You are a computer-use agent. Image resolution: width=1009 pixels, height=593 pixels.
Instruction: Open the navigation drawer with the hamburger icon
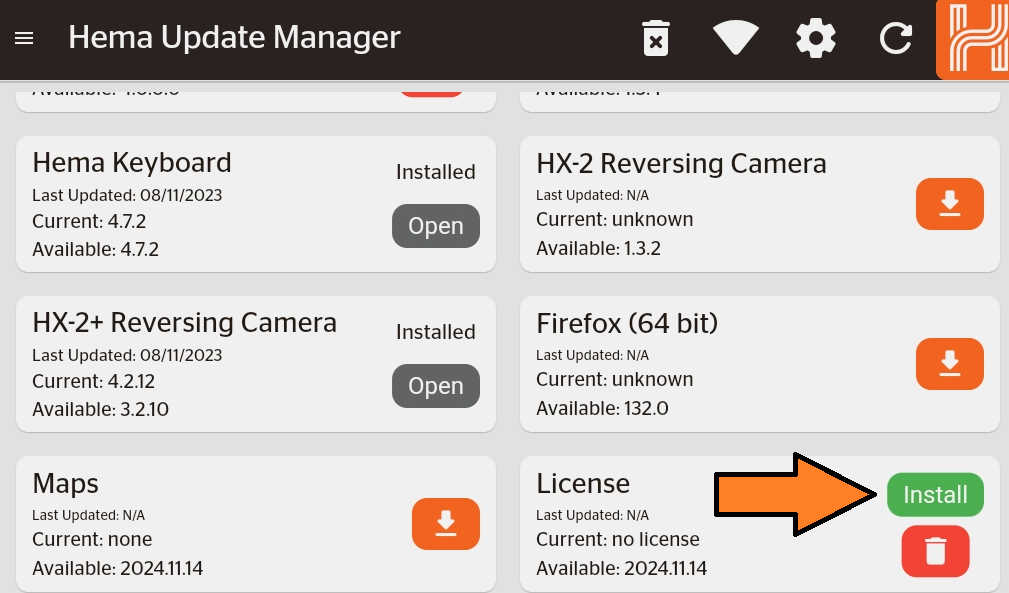point(23,38)
